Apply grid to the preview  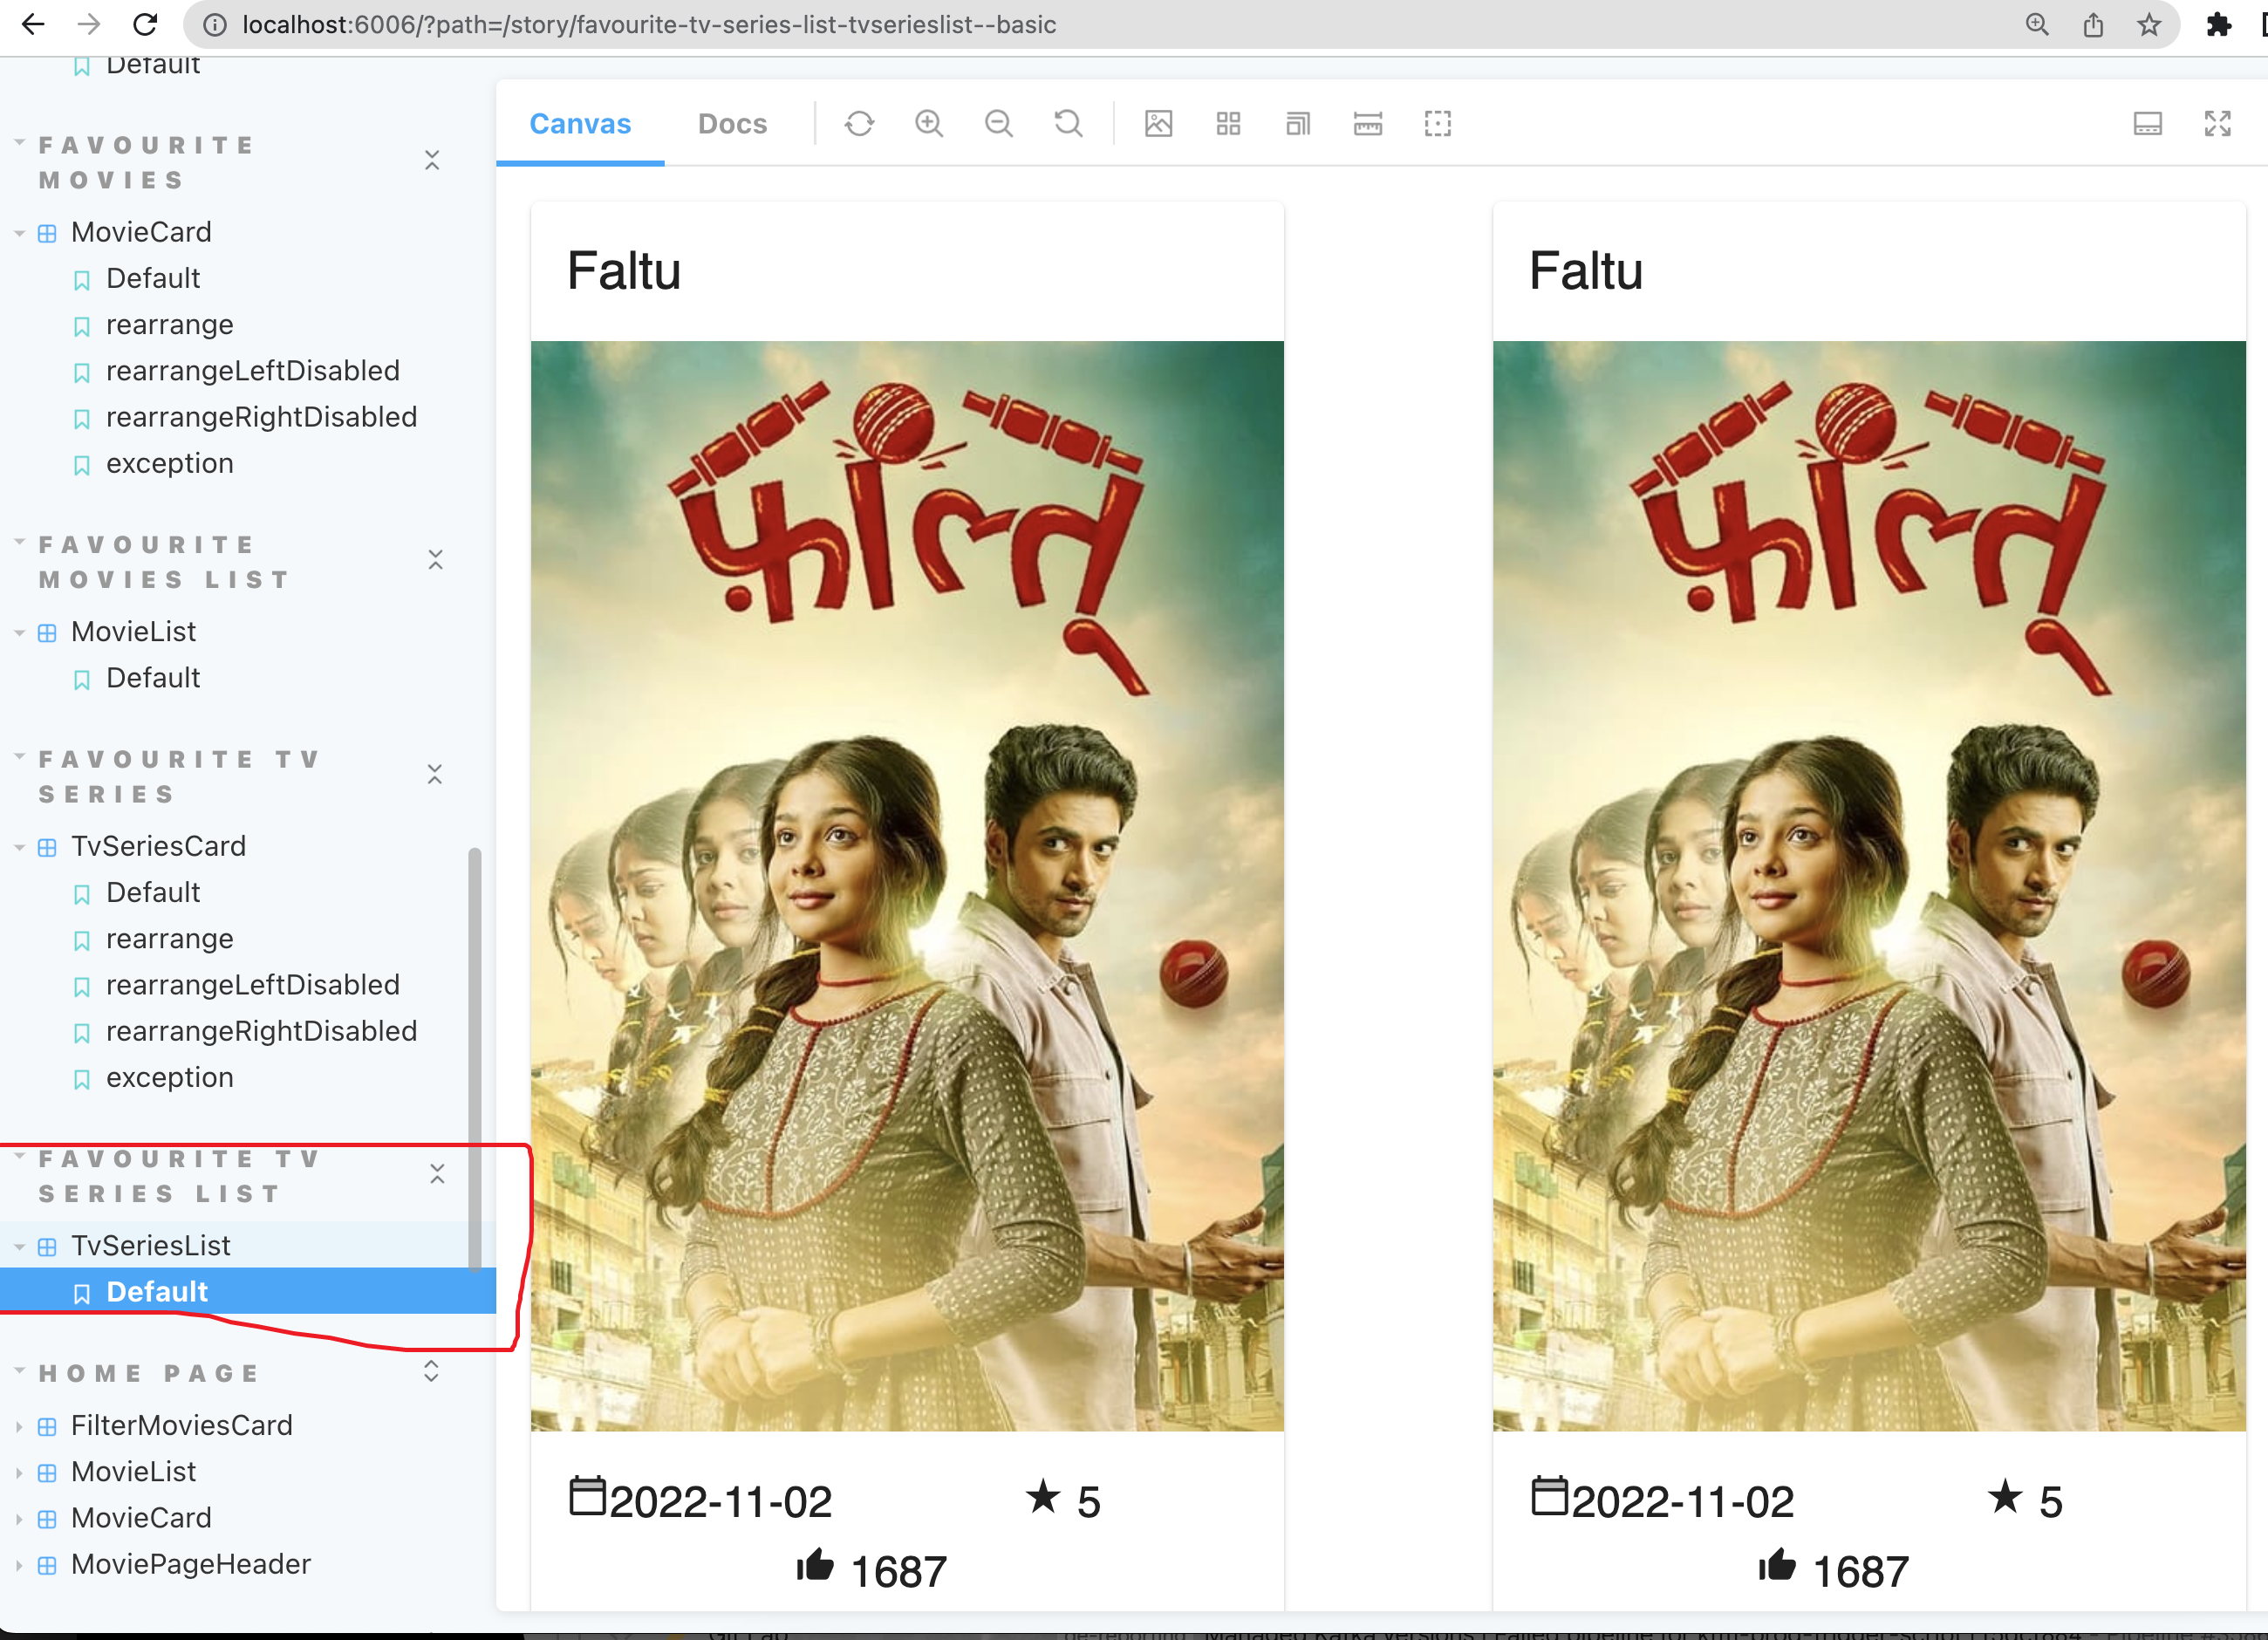[1228, 124]
